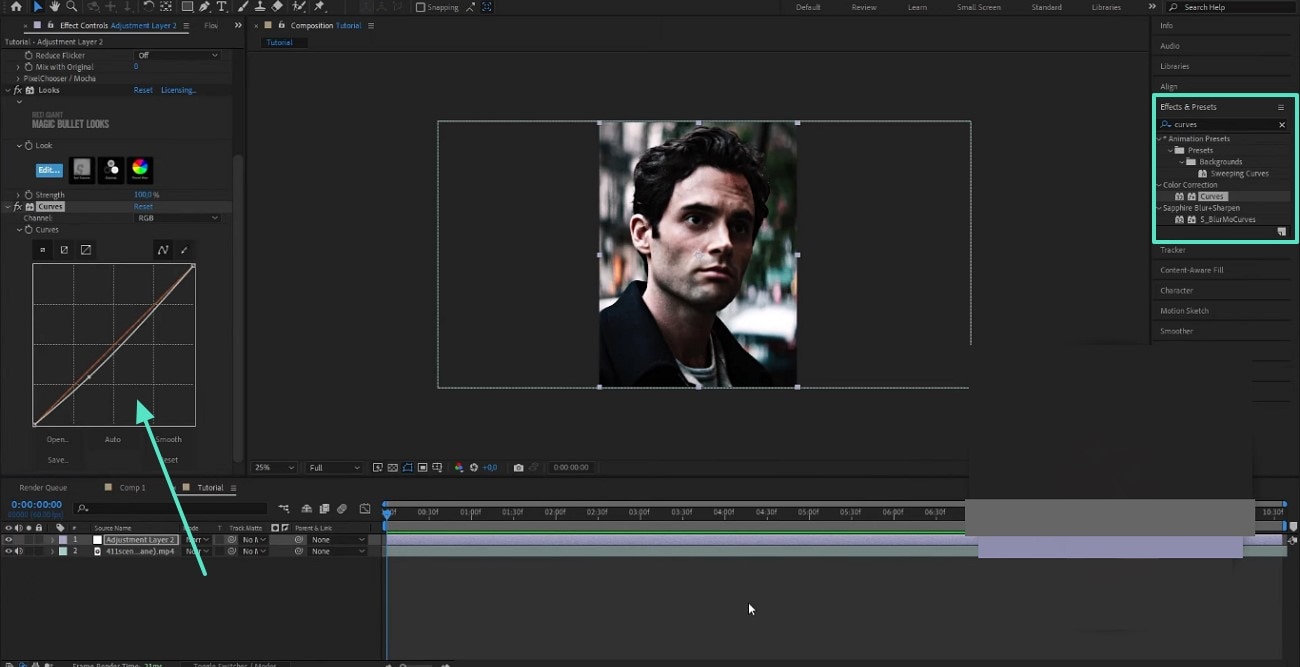Toggle the fx switch on Looks effect
This screenshot has height=667, width=1300.
(x=18, y=90)
